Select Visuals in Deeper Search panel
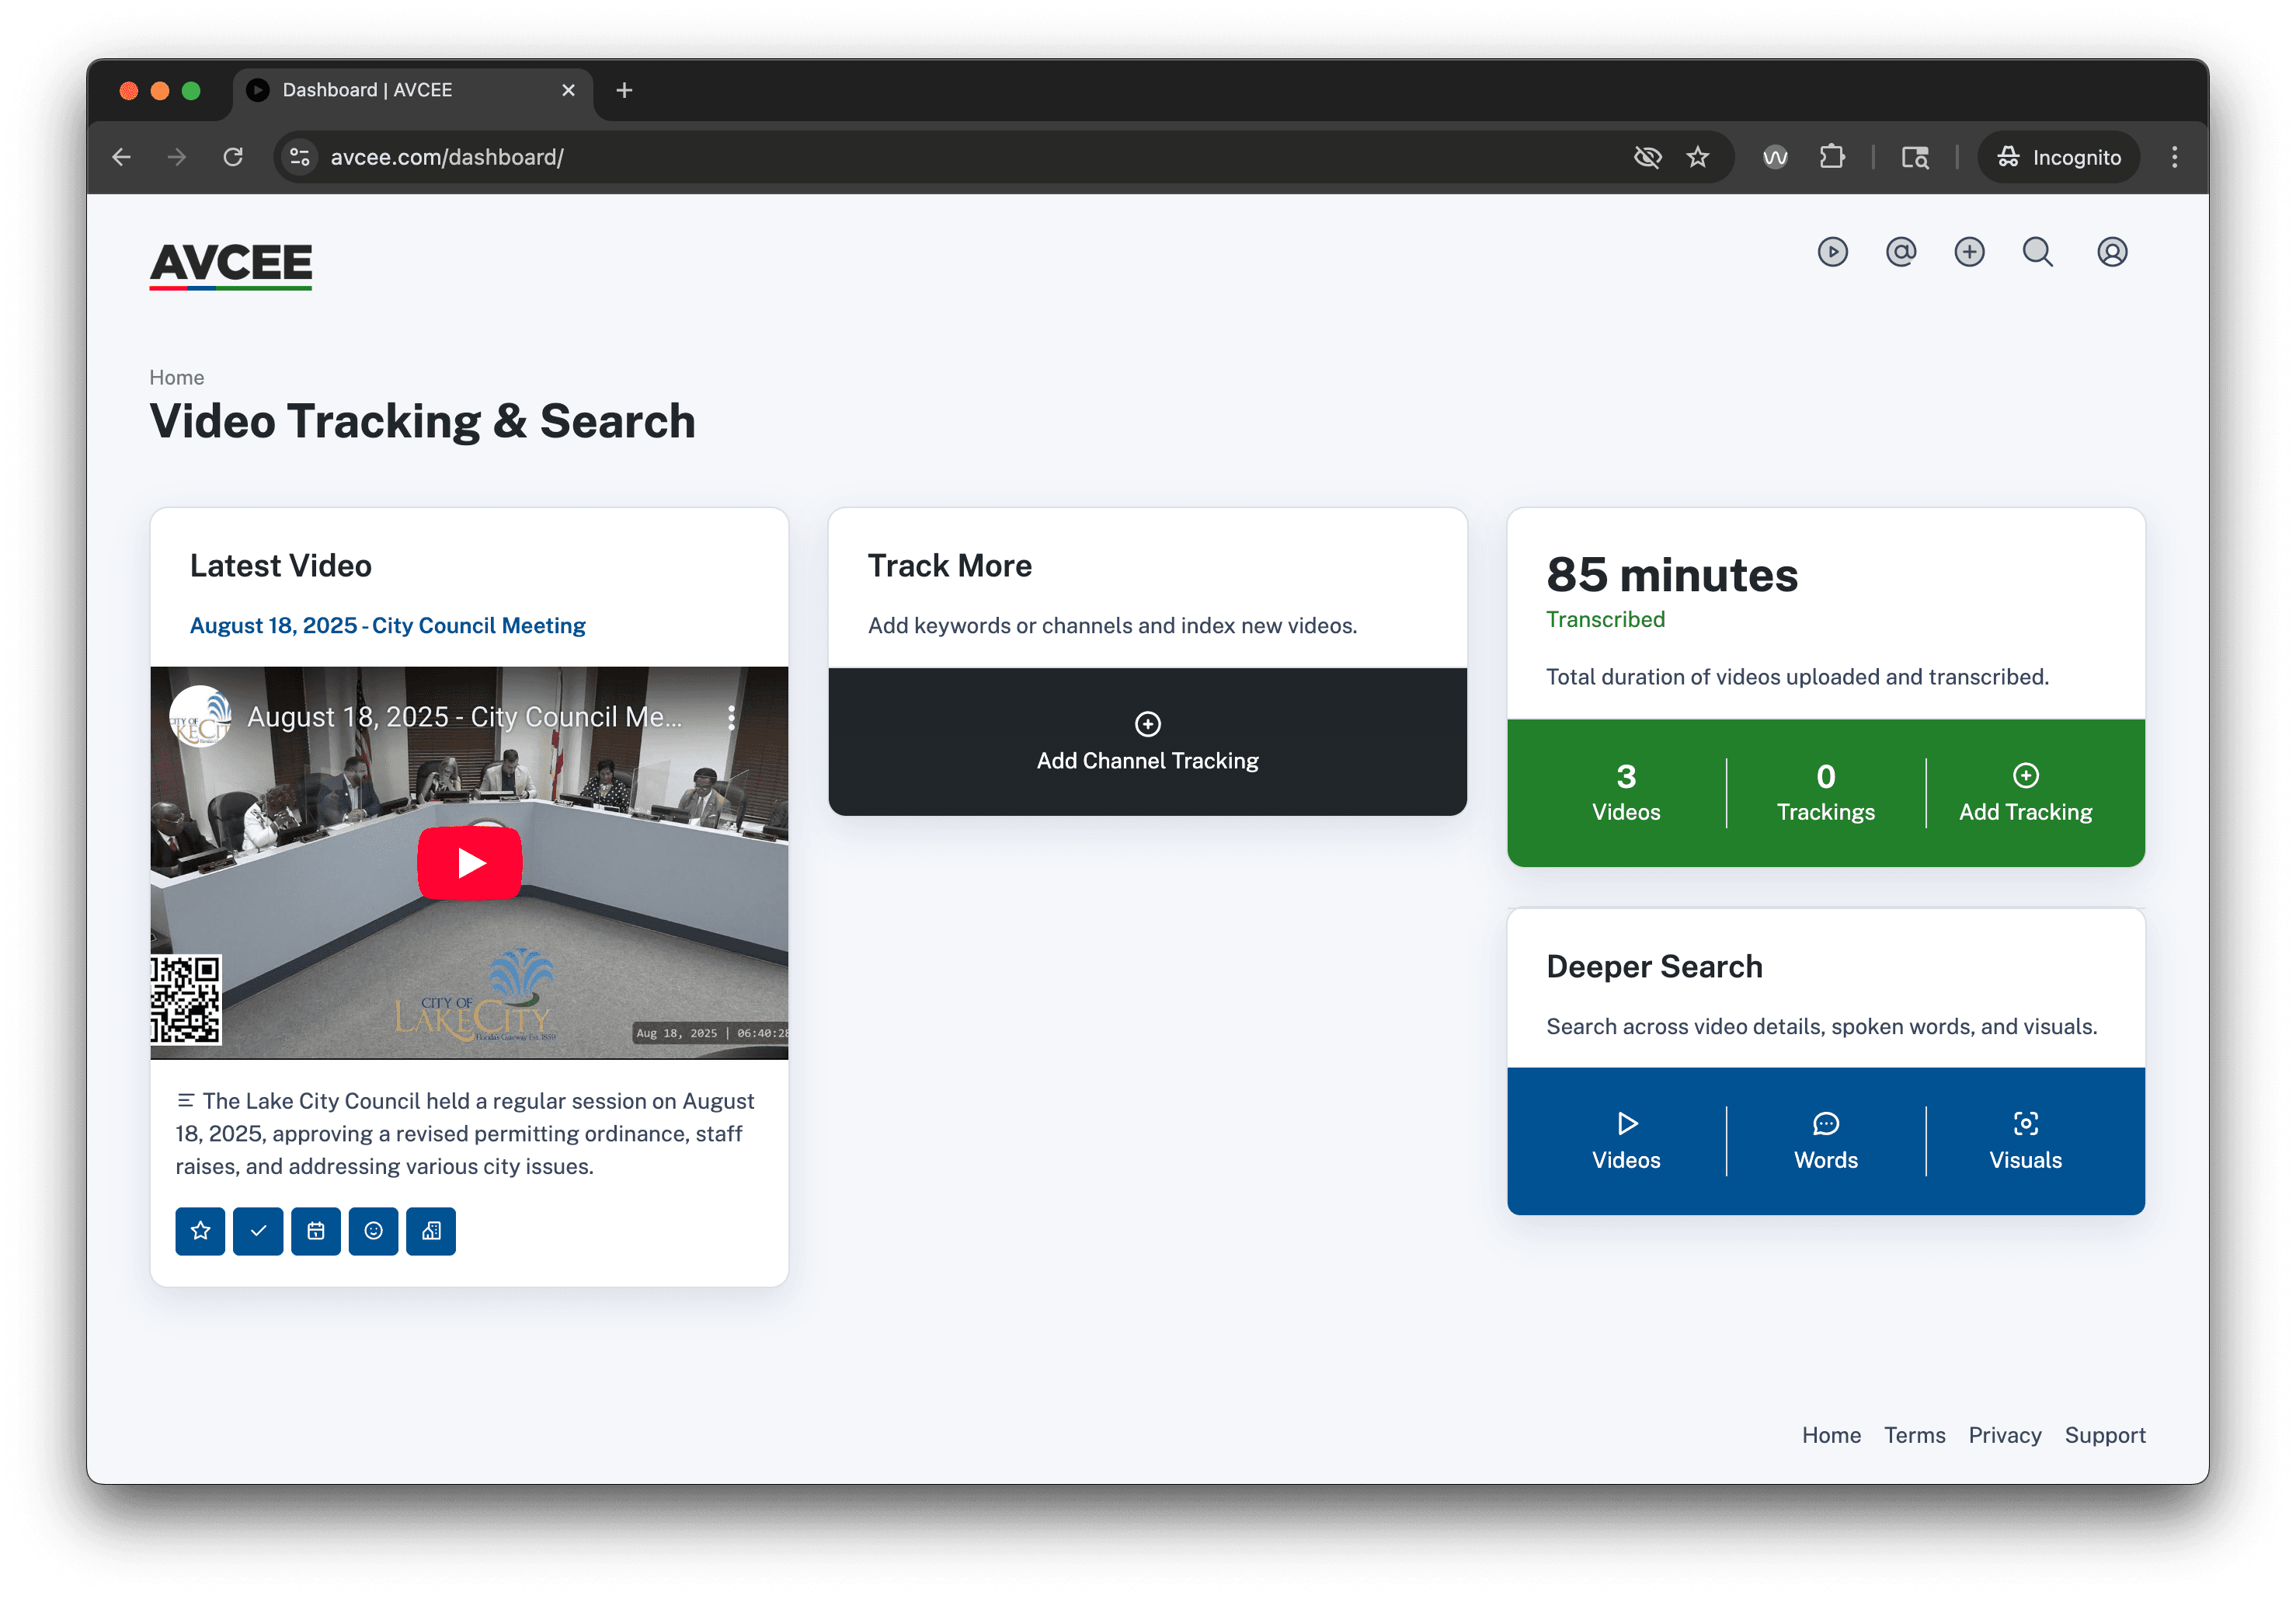The width and height of the screenshot is (2296, 1599). (x=2025, y=1141)
